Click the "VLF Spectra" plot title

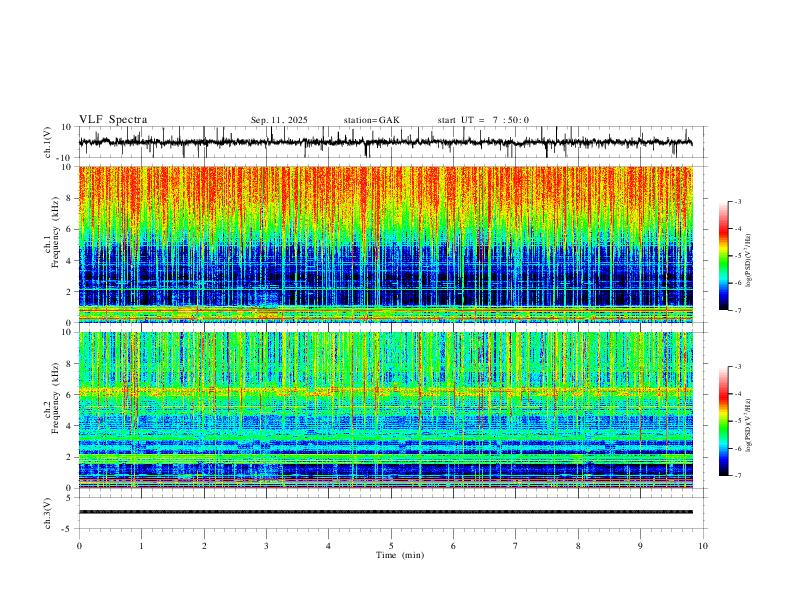113,119
